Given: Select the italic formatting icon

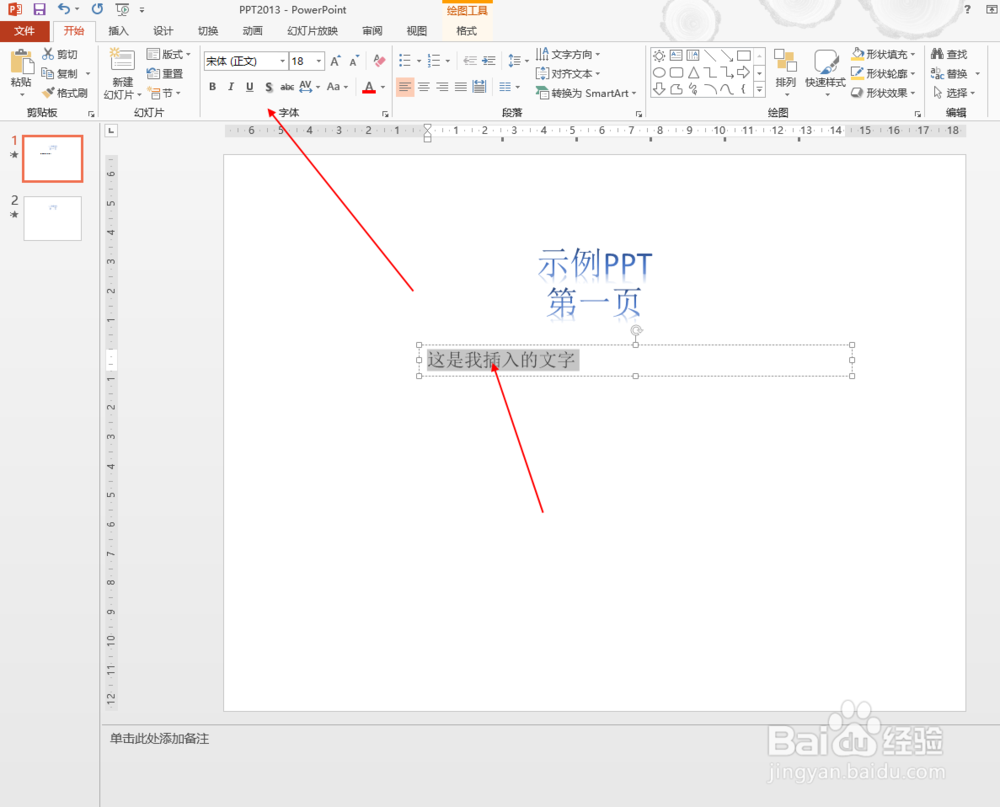Looking at the screenshot, I should tap(230, 87).
